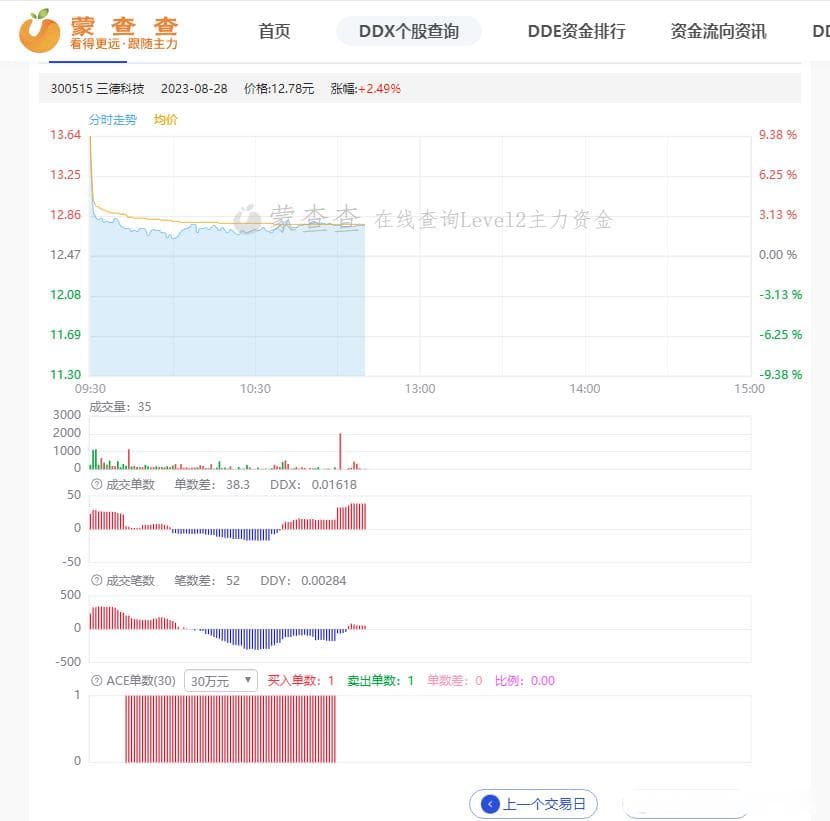
Task: Click the 9.38 % top percent label
Action: pyautogui.click(x=778, y=134)
